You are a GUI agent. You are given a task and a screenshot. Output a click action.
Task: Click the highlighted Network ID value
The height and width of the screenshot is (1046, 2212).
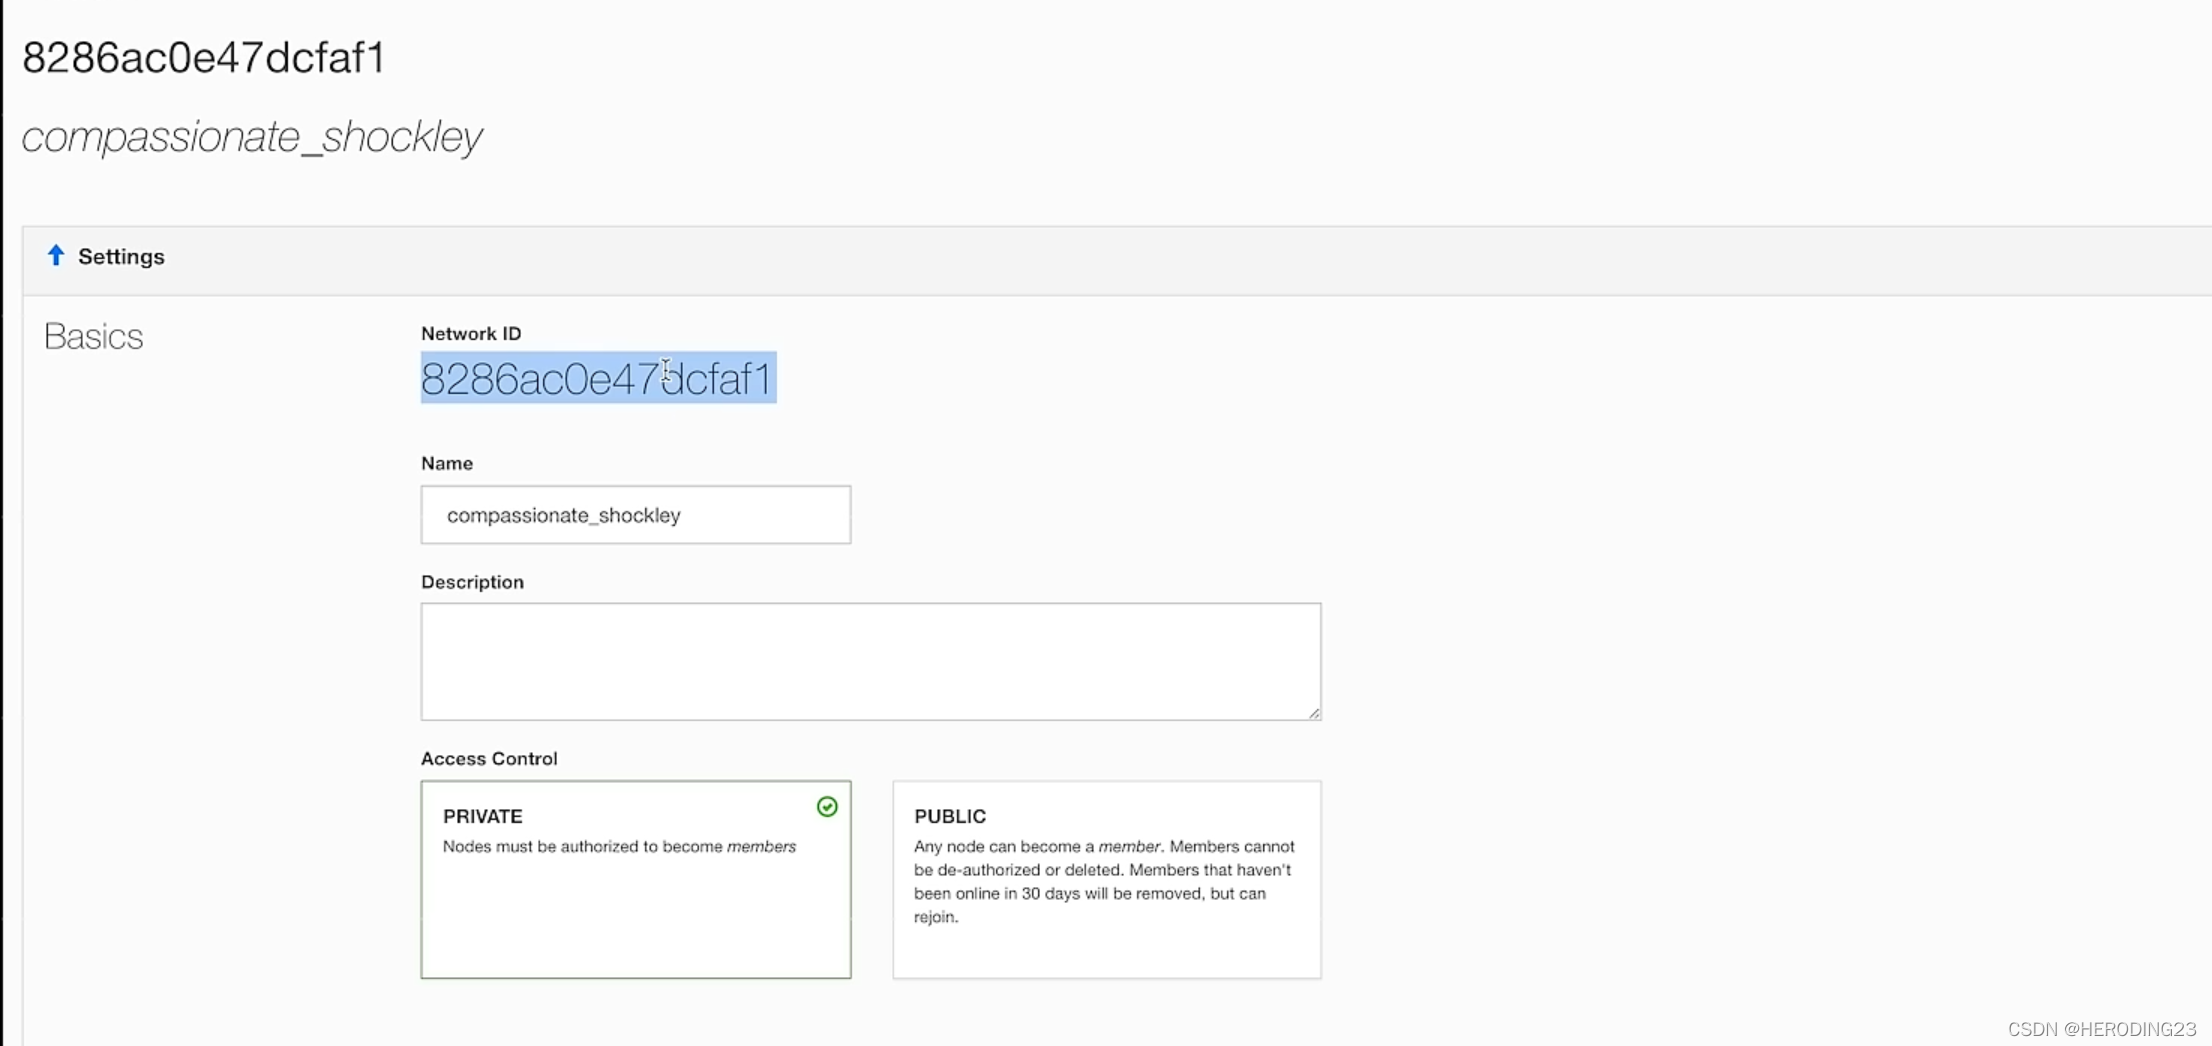[597, 379]
